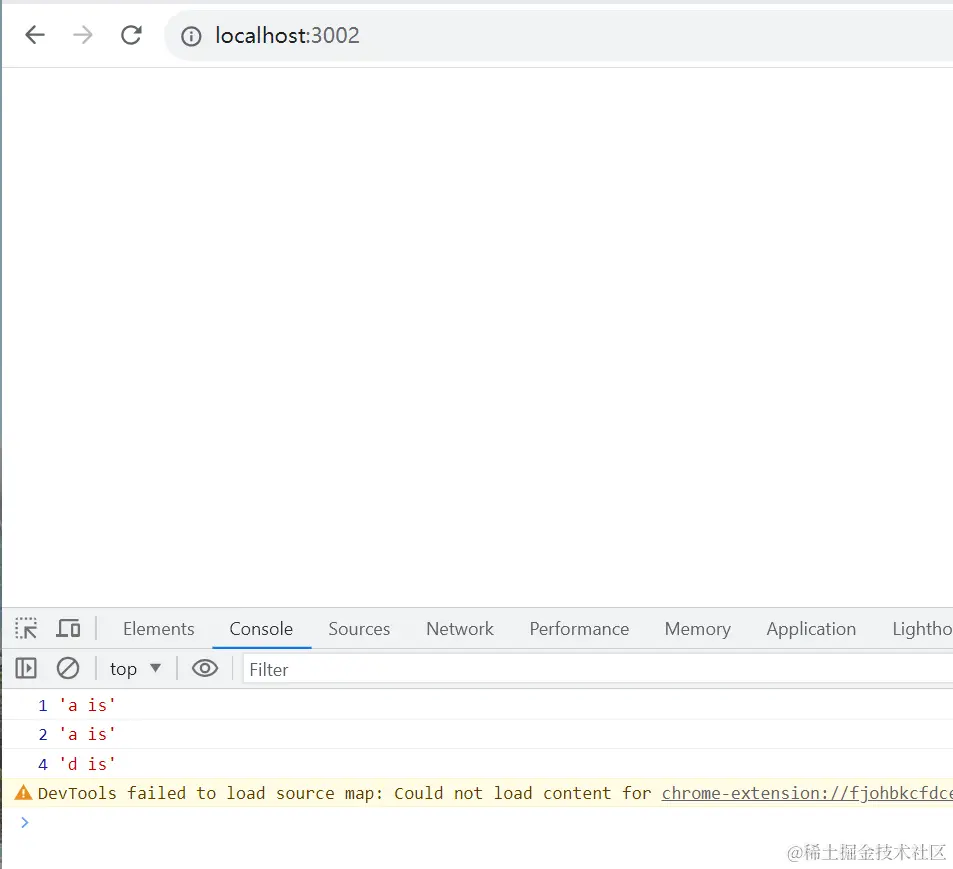953x869 pixels.
Task: Open the chrome-extension:// source map link
Action: 807,794
